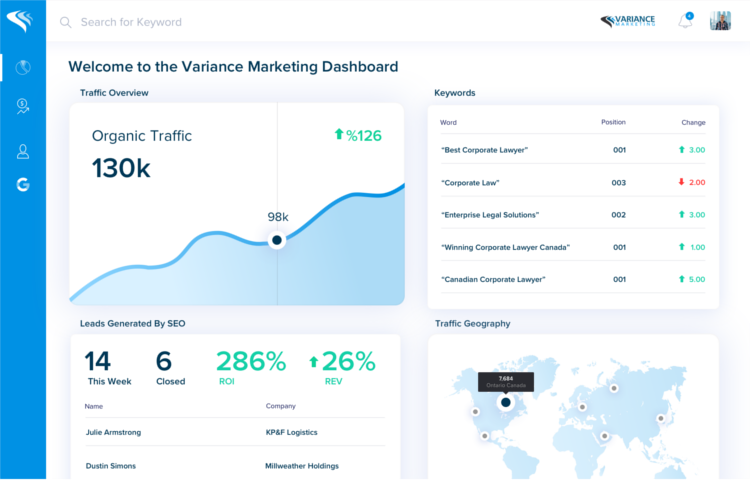Click the East Asia map marker
Screen dimensions: 750x480
(x=661, y=418)
